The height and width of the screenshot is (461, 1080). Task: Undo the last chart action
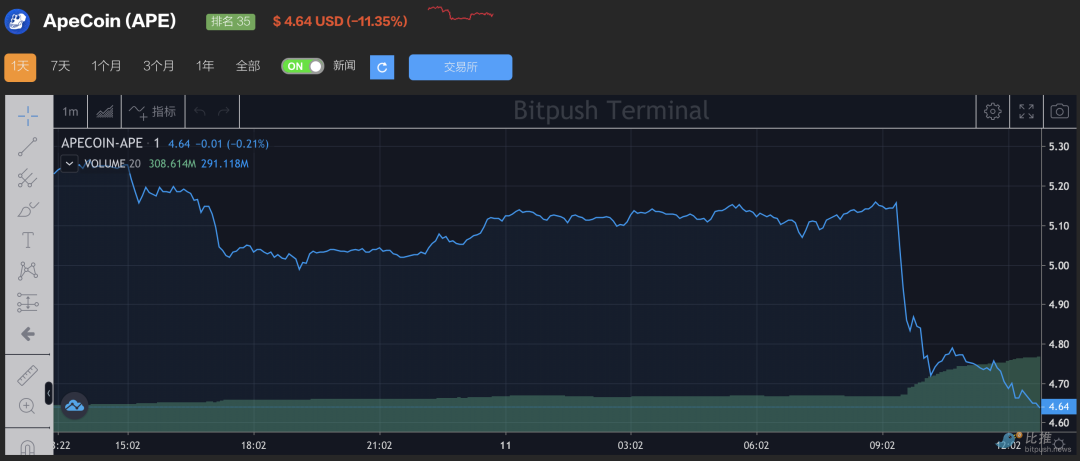pyautogui.click(x=200, y=112)
